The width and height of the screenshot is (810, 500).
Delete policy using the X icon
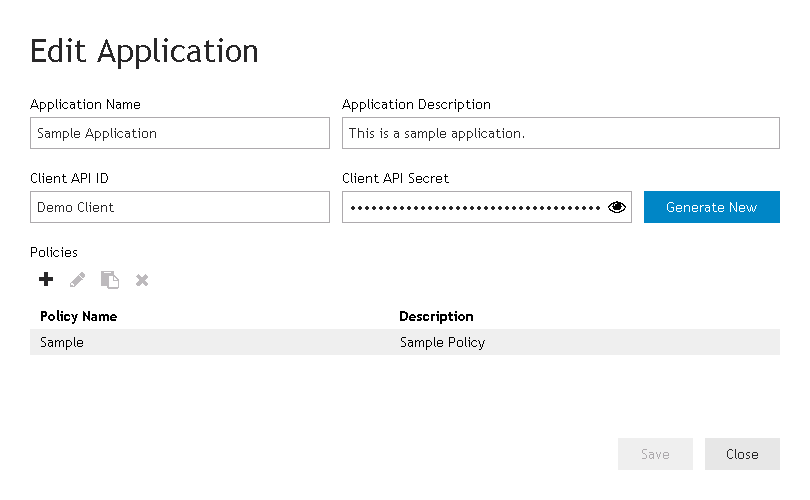click(x=142, y=280)
